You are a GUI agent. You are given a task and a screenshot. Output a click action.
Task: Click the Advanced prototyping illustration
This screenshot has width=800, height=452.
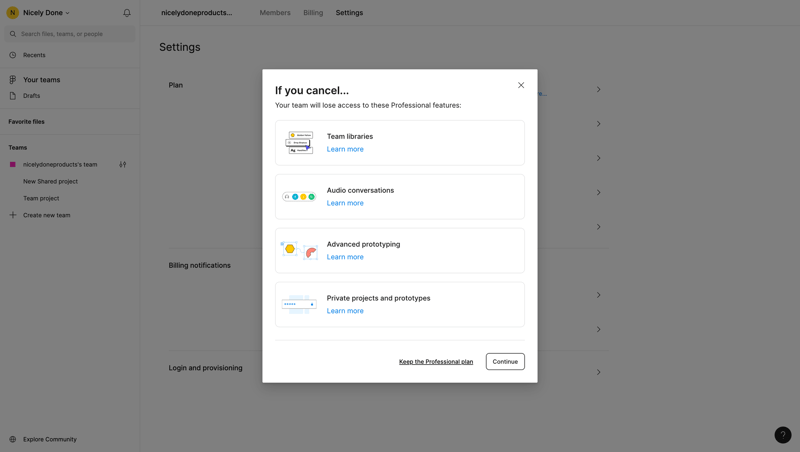299,250
